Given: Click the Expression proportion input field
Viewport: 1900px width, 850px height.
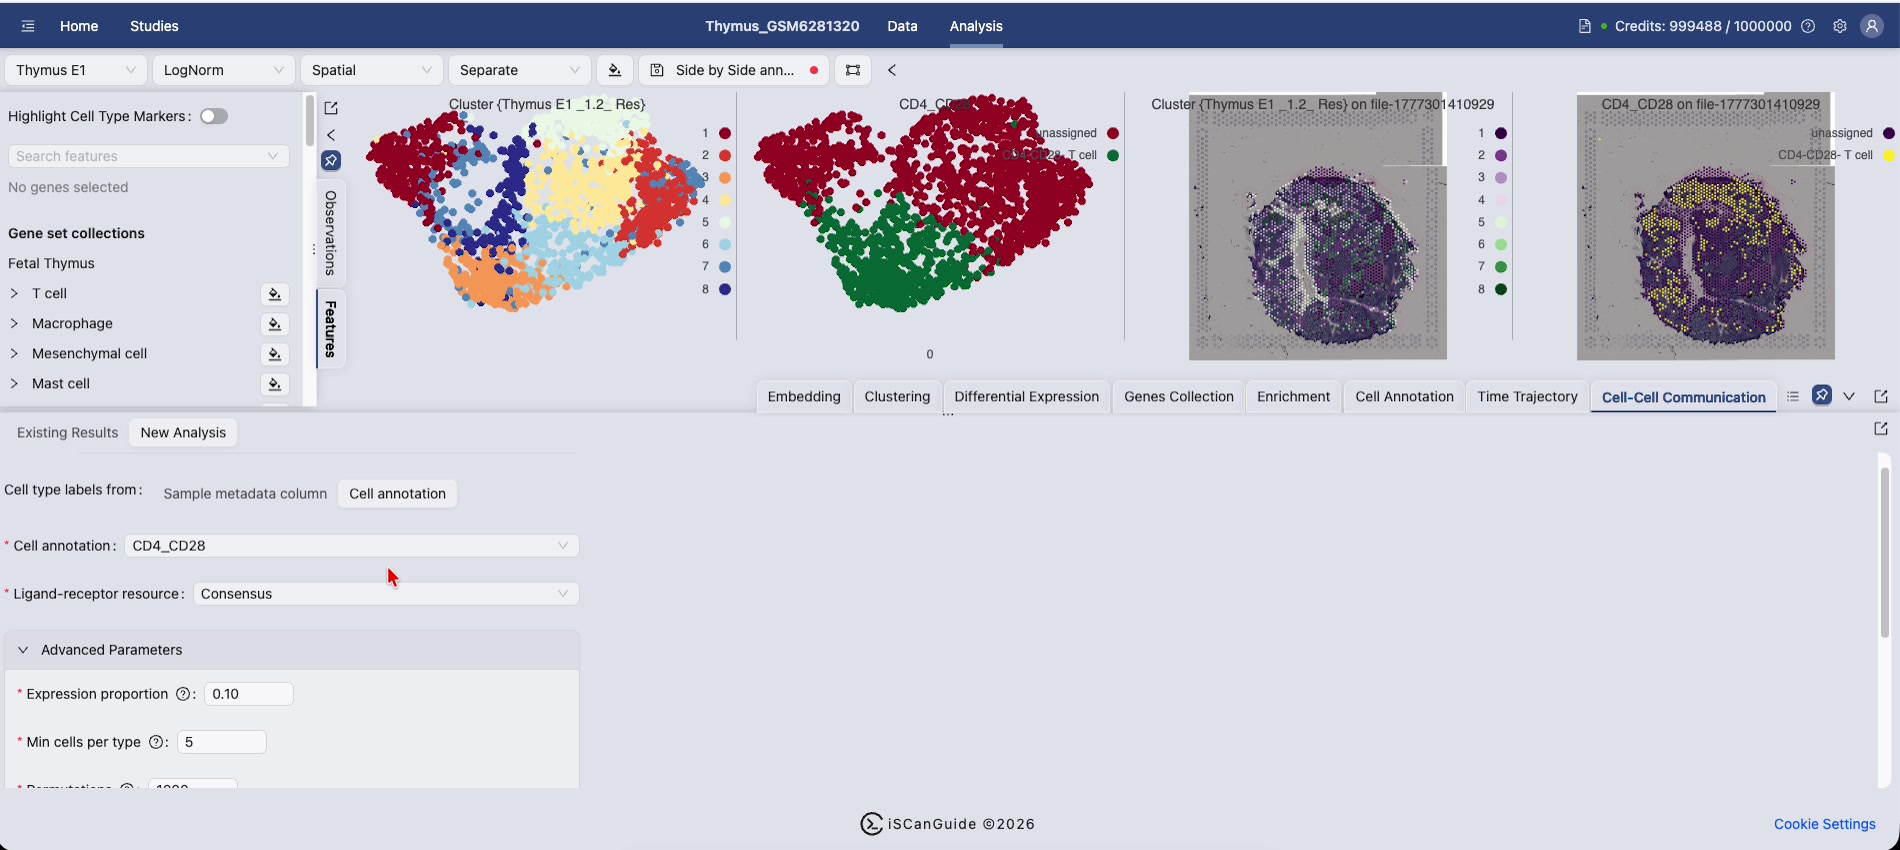Looking at the screenshot, I should point(249,694).
